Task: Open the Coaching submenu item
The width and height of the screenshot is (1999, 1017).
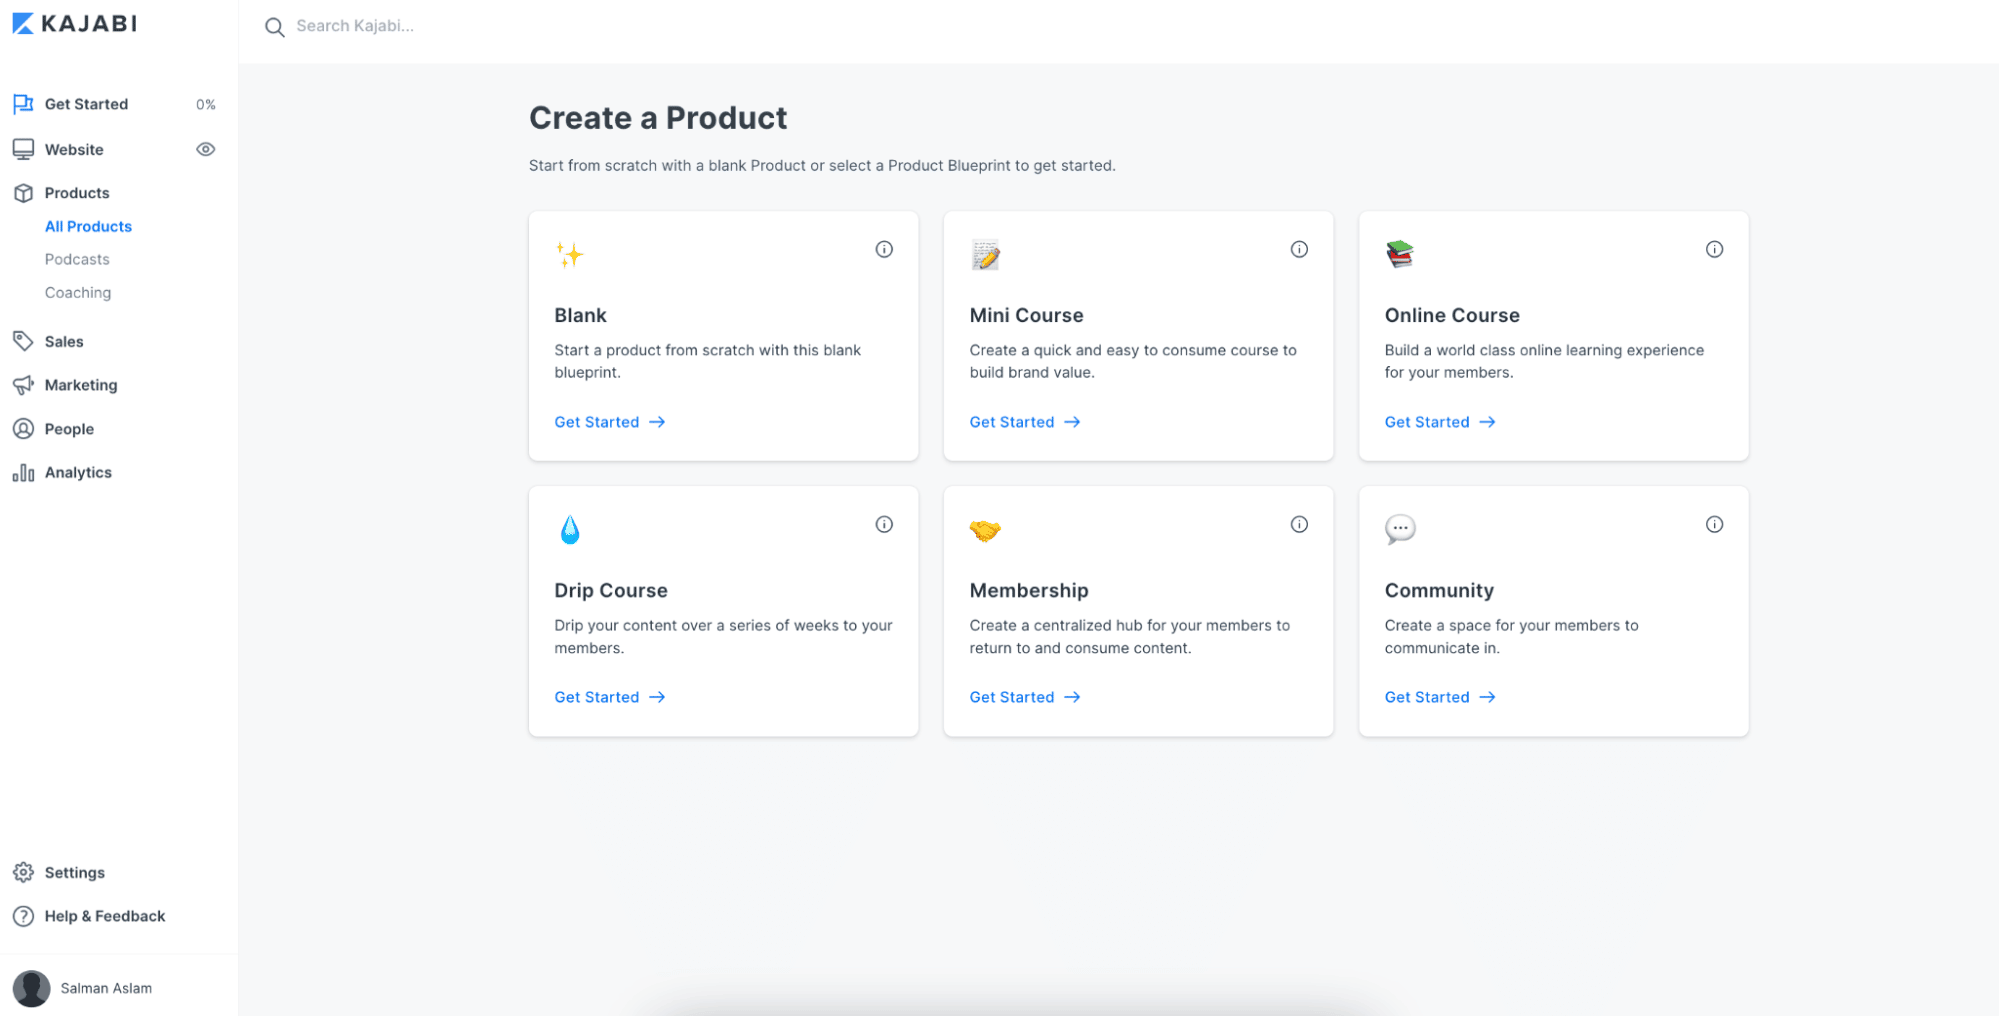Action: pyautogui.click(x=78, y=292)
